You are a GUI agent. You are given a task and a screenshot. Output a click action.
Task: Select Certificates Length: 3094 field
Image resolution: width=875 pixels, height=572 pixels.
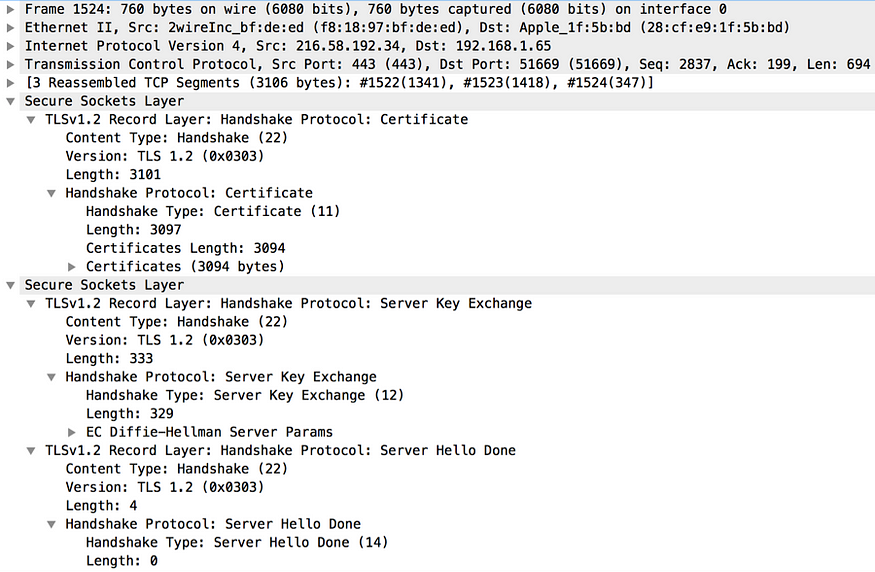pos(185,248)
